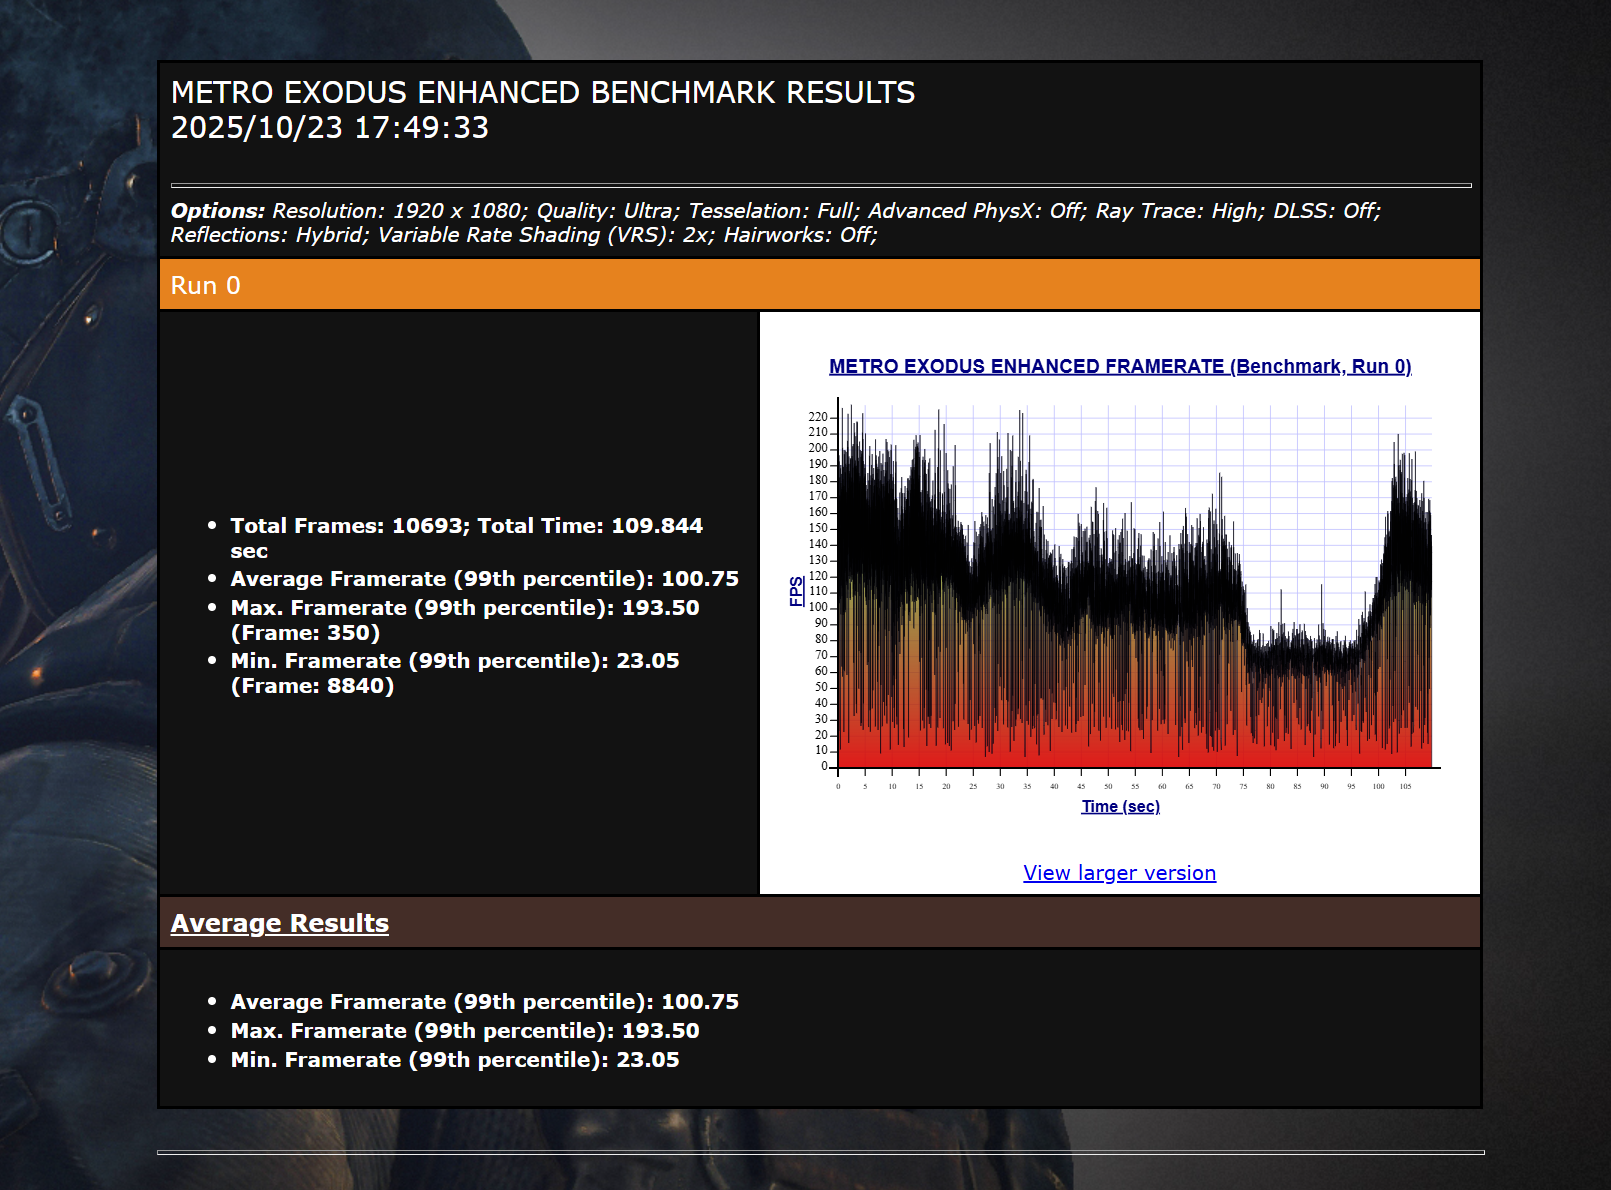The image size is (1611, 1190).
Task: Select Max. Framerate under Average Results
Action: pyautogui.click(x=464, y=1031)
